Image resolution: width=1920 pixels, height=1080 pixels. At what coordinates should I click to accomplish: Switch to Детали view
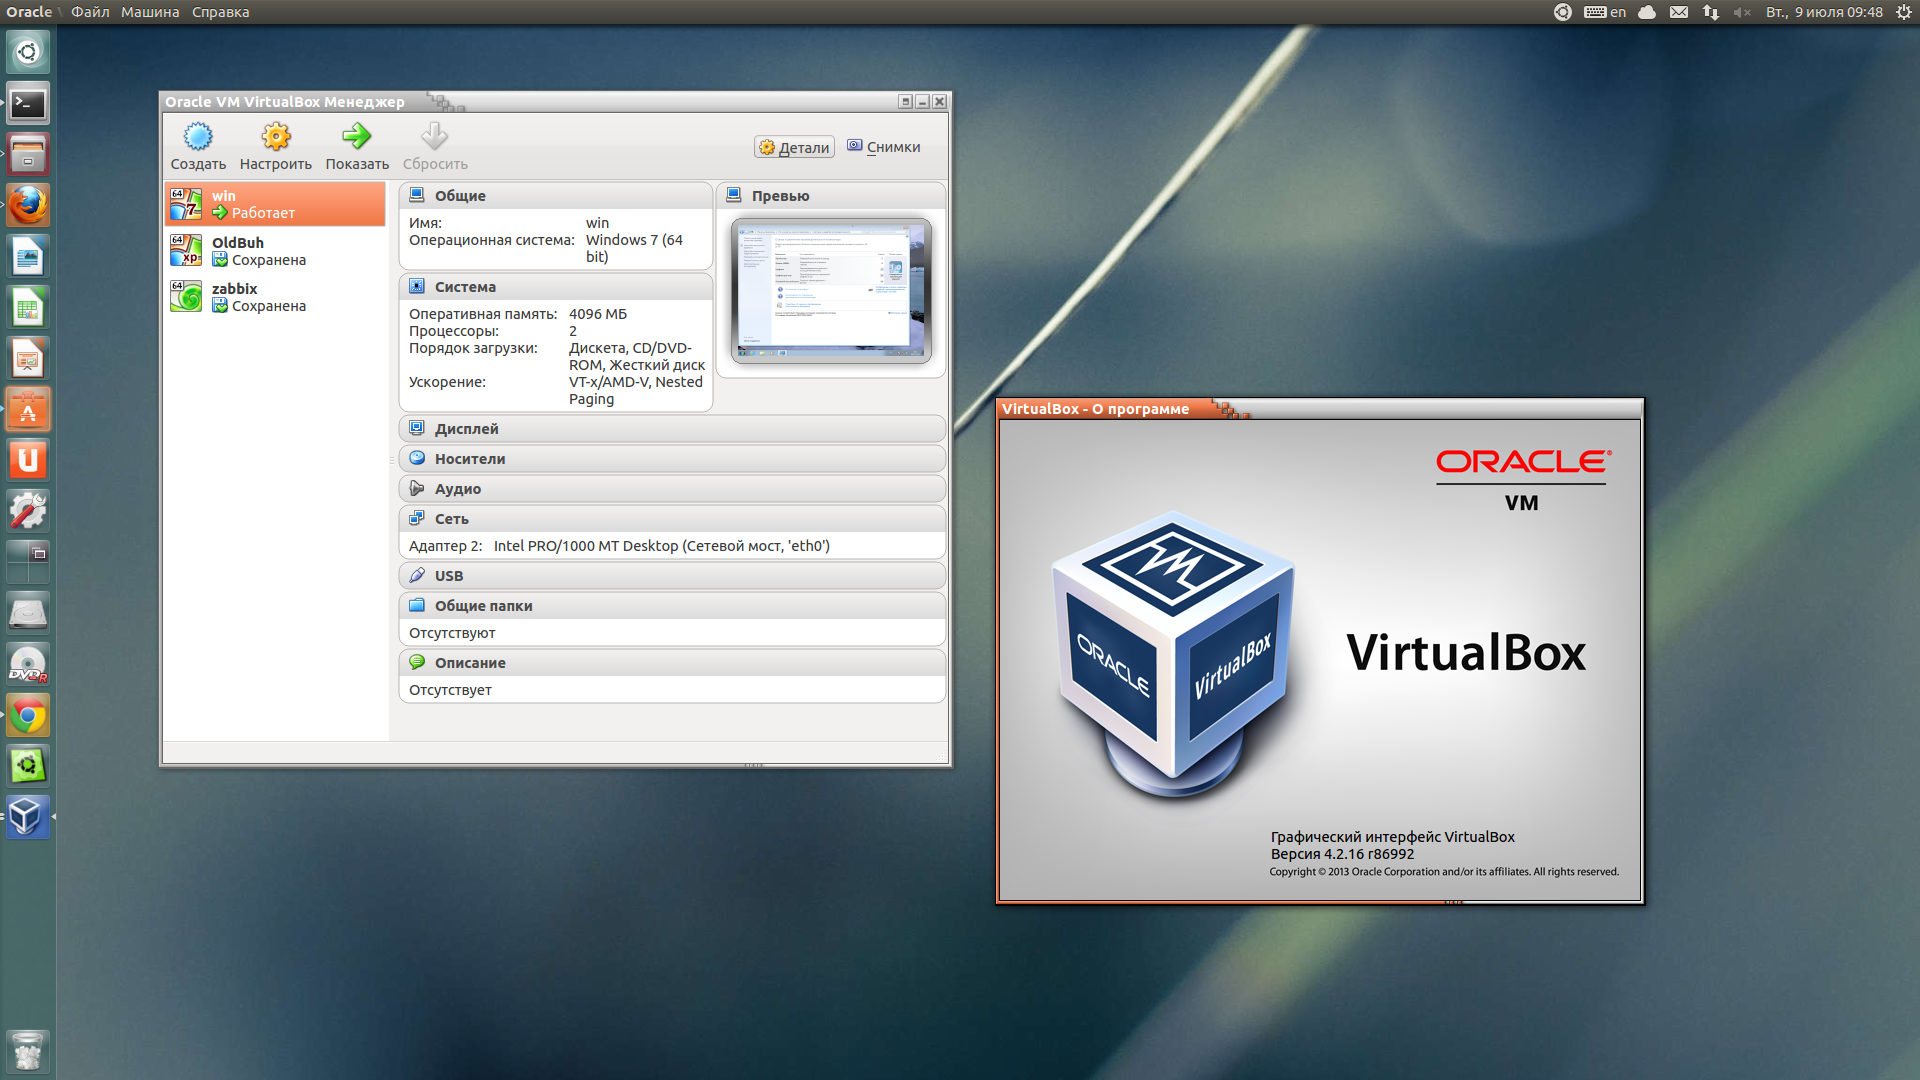tap(794, 147)
